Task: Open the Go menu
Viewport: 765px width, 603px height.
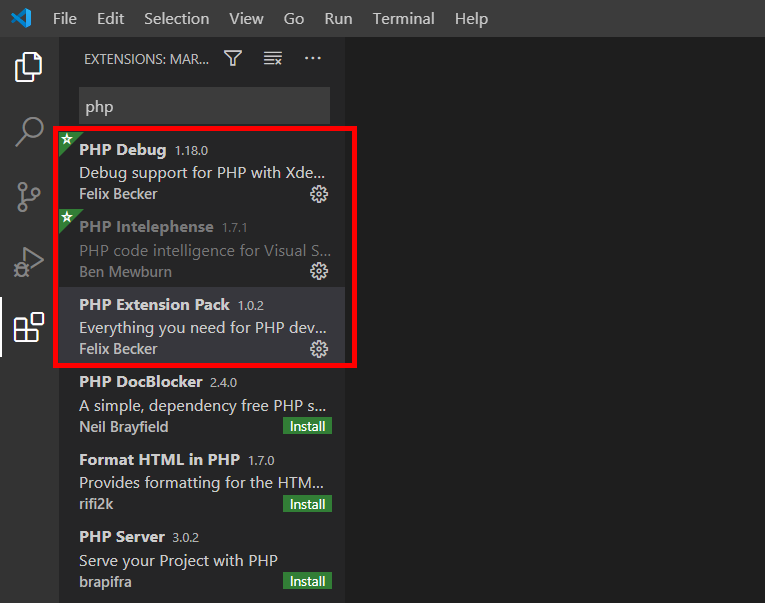Action: (x=294, y=19)
